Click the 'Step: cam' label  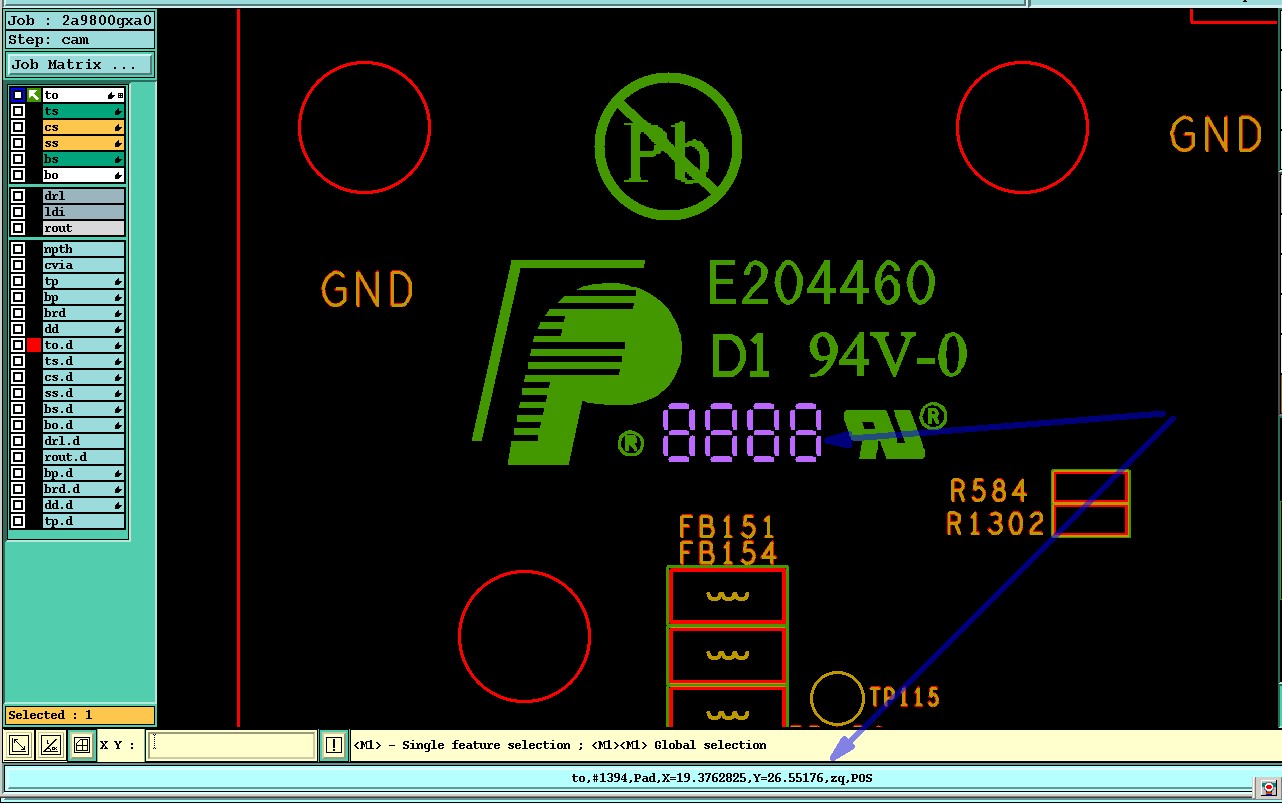point(80,40)
